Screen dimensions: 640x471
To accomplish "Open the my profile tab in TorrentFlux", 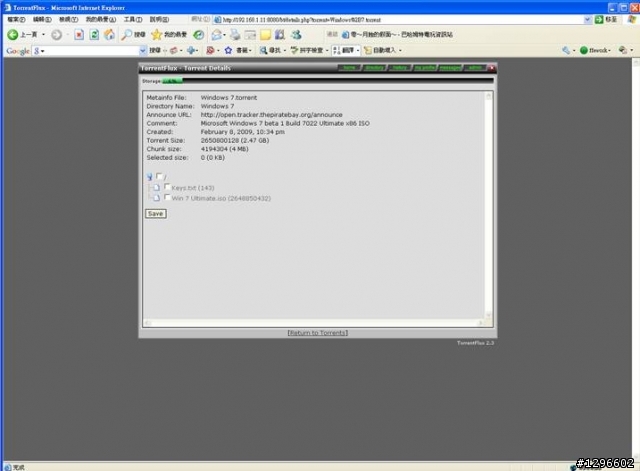I will tap(424, 68).
